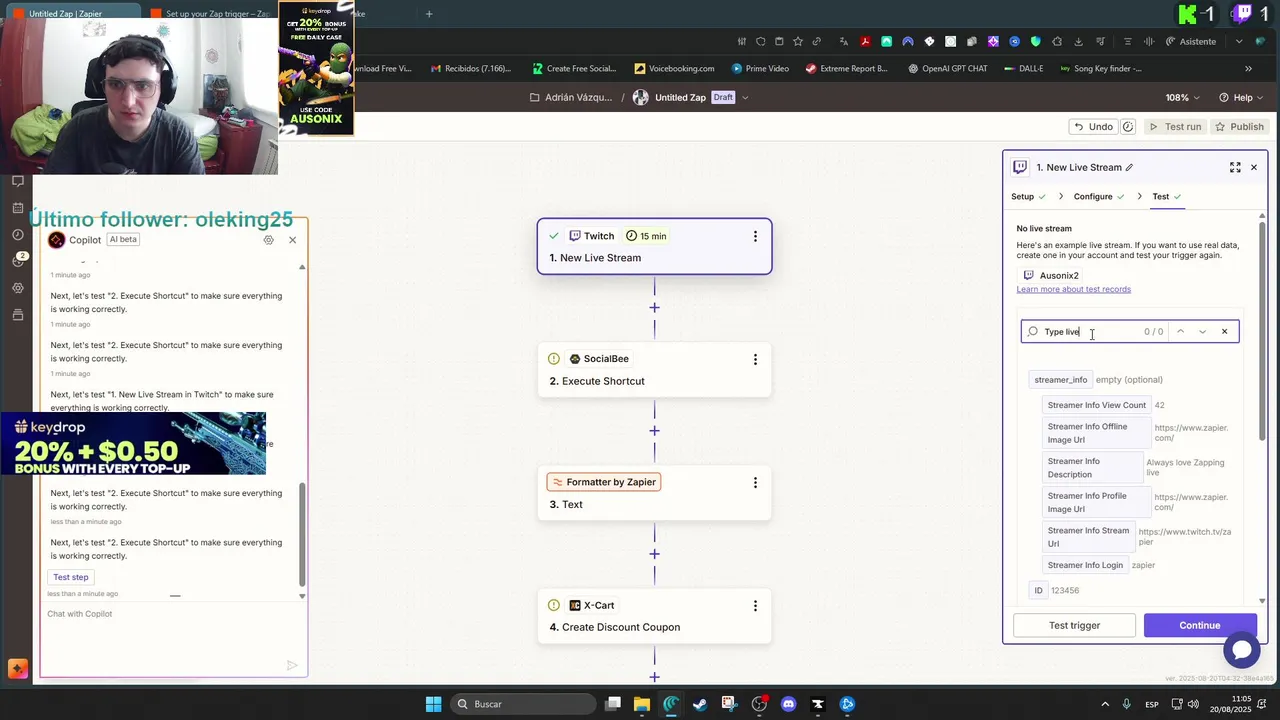Click the Asistente browser button
The height and width of the screenshot is (720, 1280).
pos(1190,41)
